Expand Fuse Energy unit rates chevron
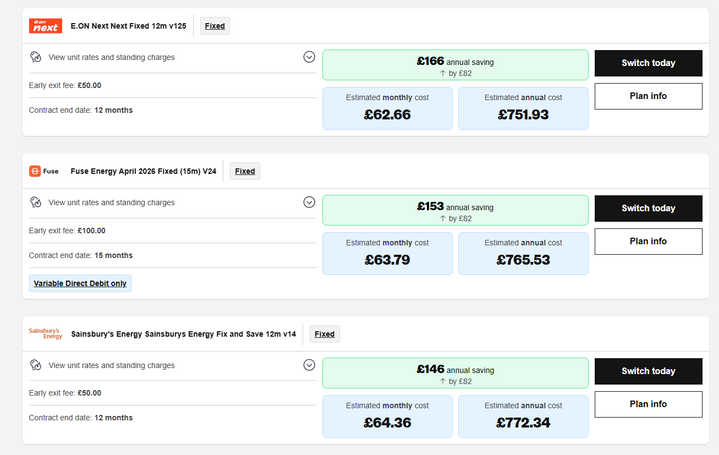This screenshot has width=719, height=455. coord(309,202)
